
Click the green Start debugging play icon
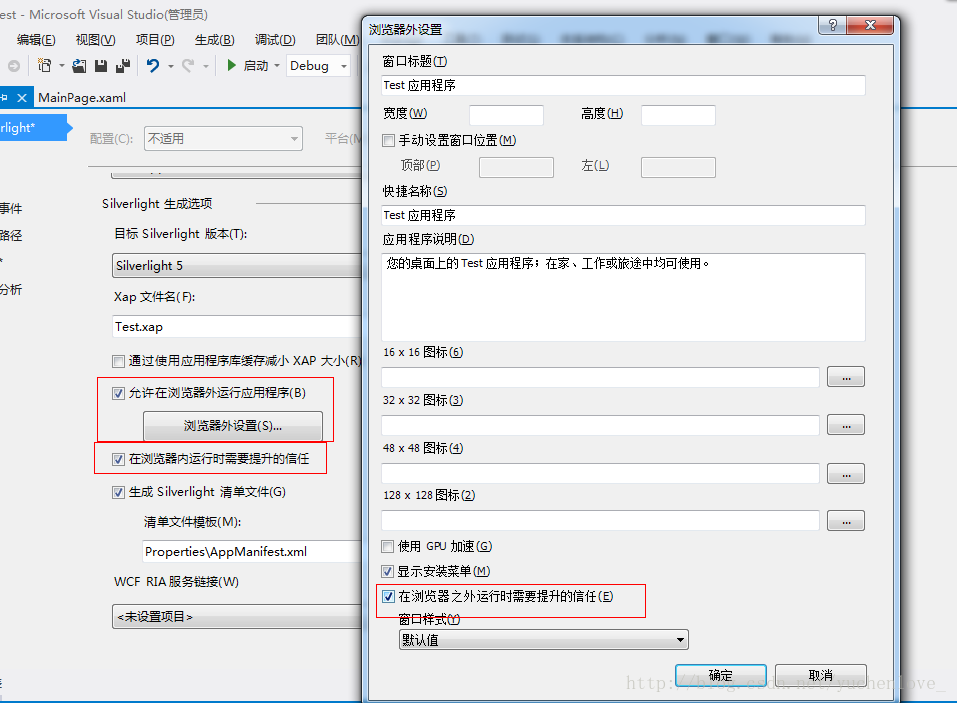[x=231, y=65]
